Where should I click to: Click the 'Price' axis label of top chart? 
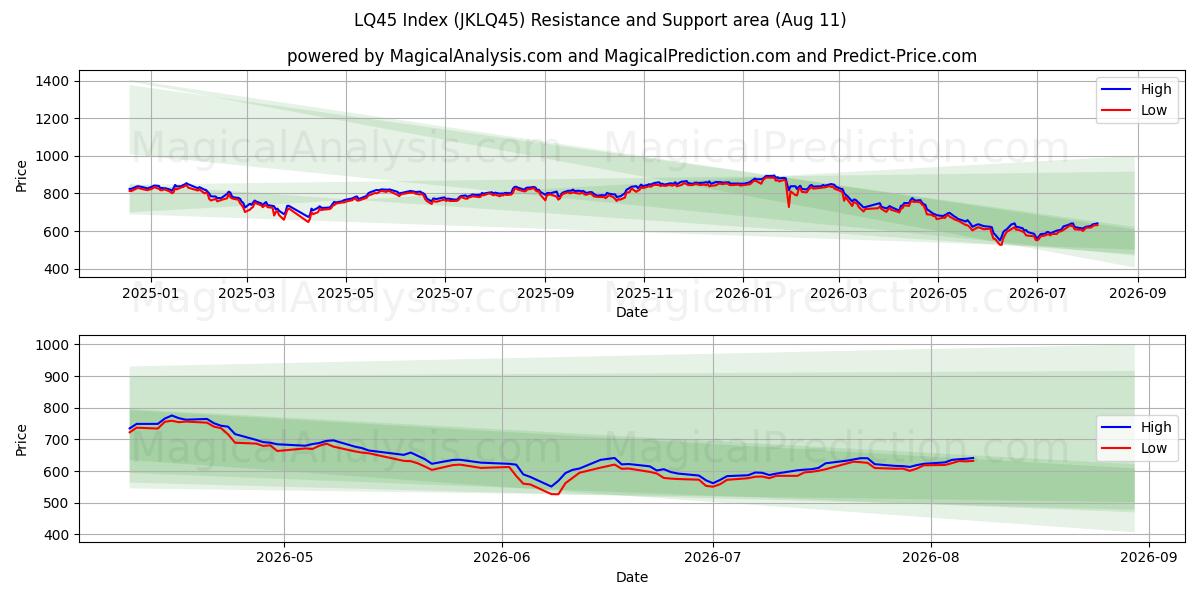pos(22,175)
